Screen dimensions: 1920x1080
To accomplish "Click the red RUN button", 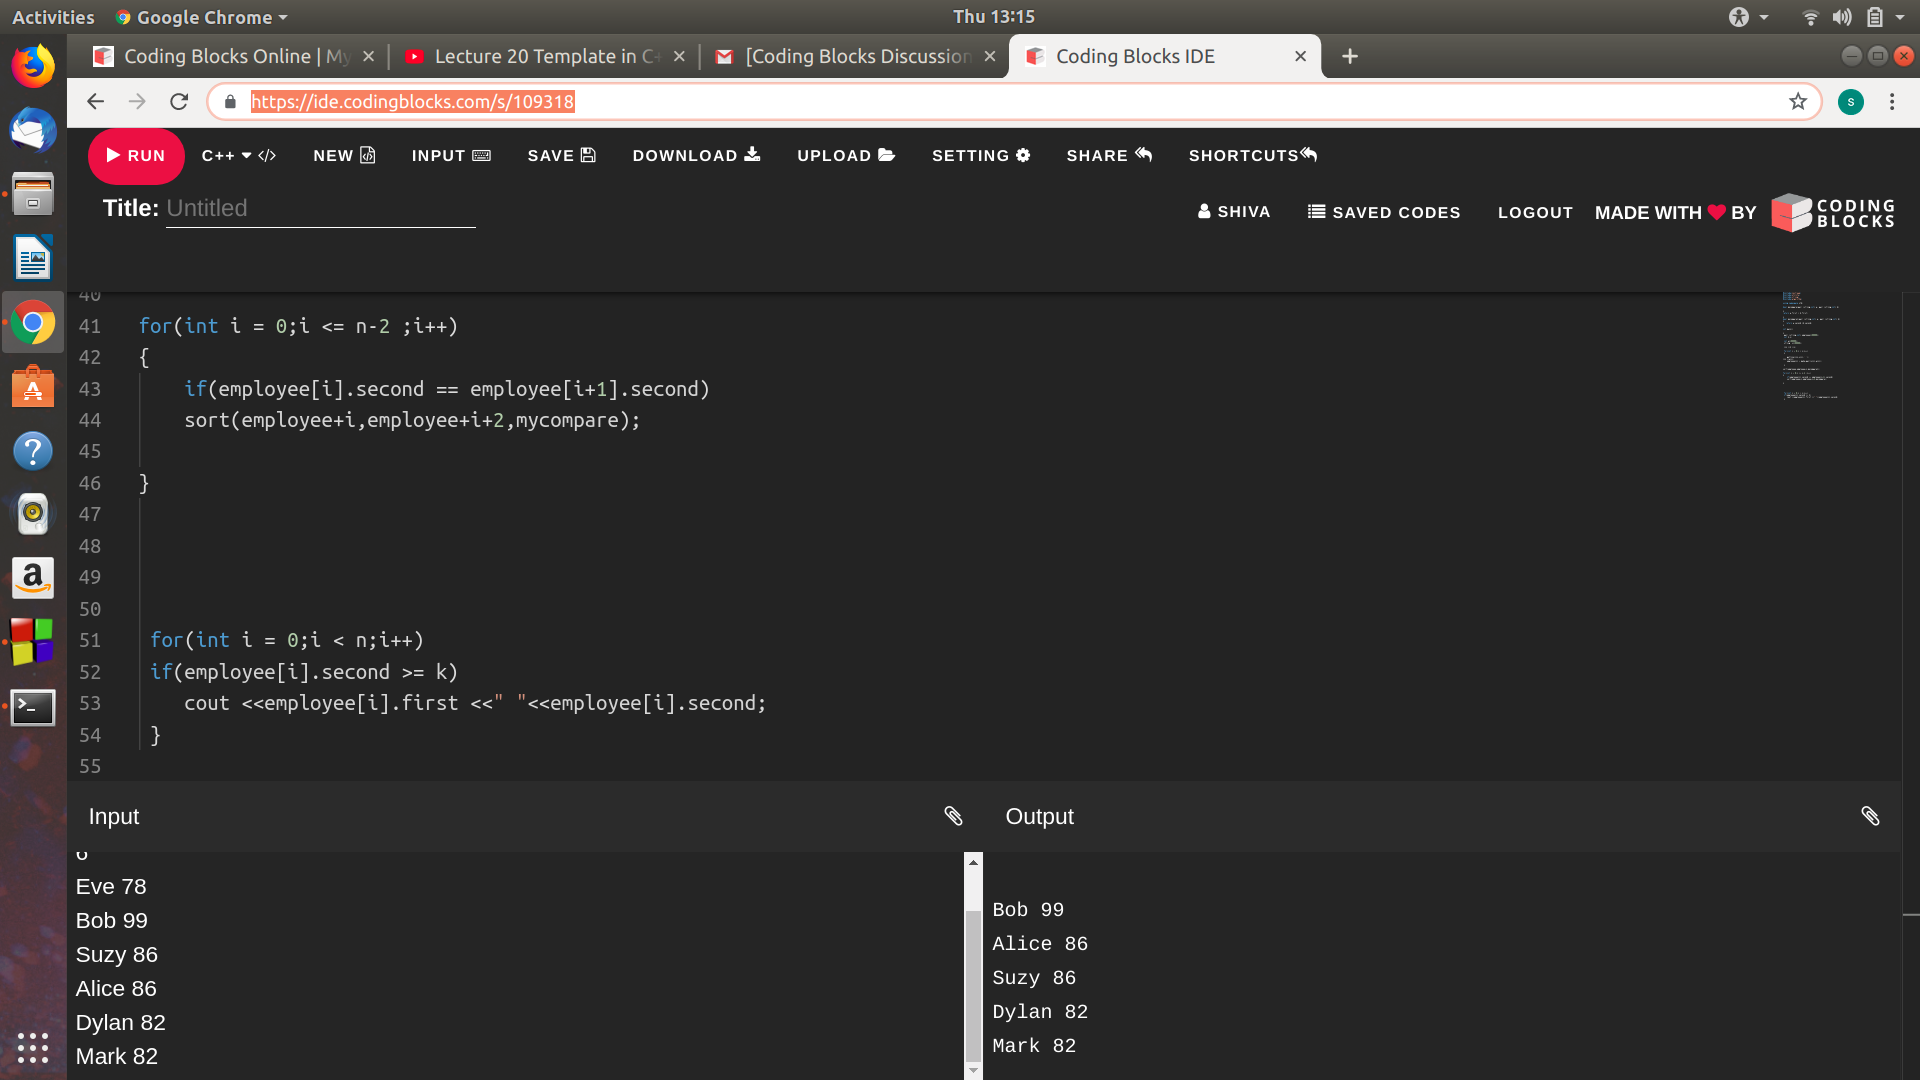I will (136, 156).
